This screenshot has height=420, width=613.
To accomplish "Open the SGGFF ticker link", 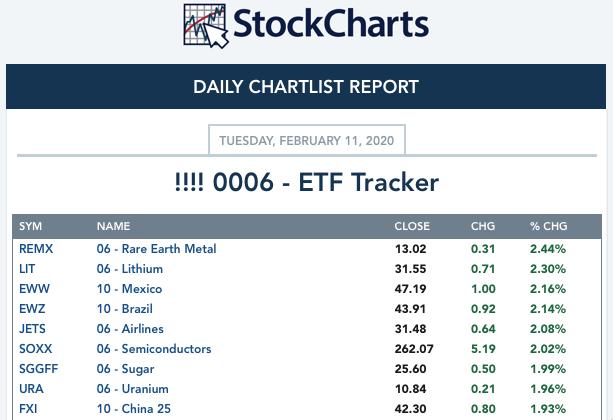I will point(39,368).
